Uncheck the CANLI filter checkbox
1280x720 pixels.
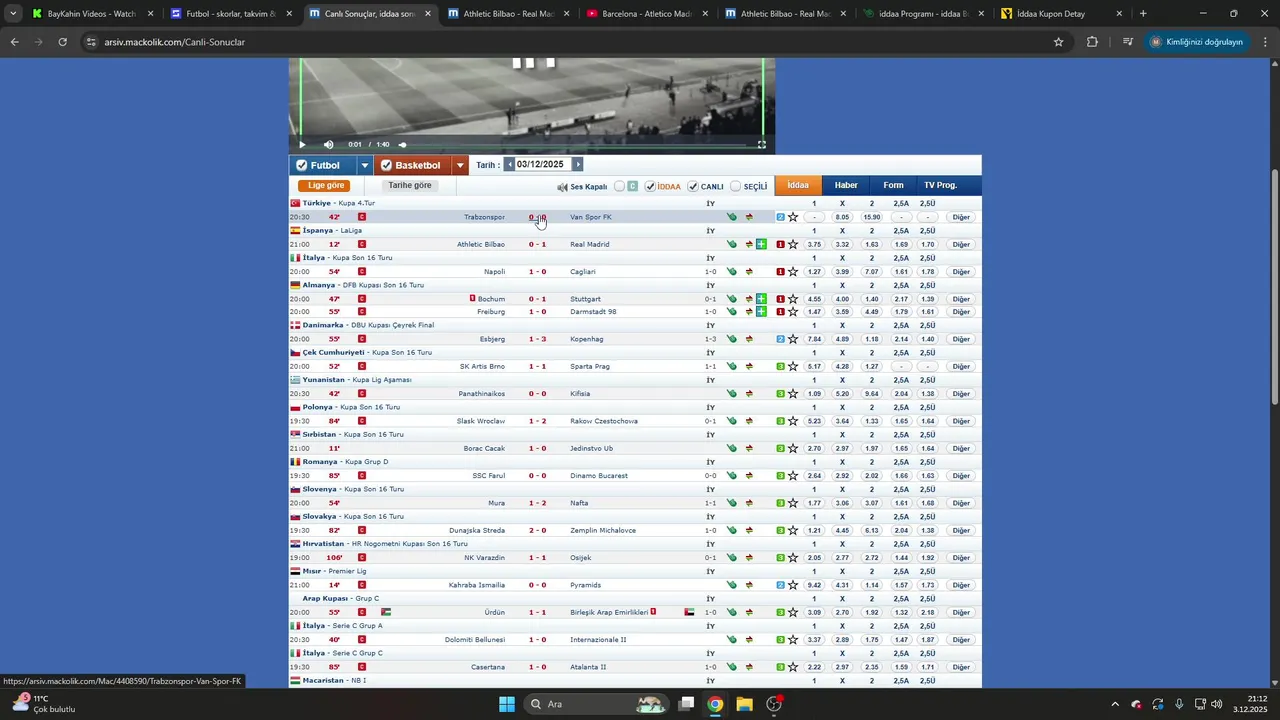pyautogui.click(x=693, y=186)
